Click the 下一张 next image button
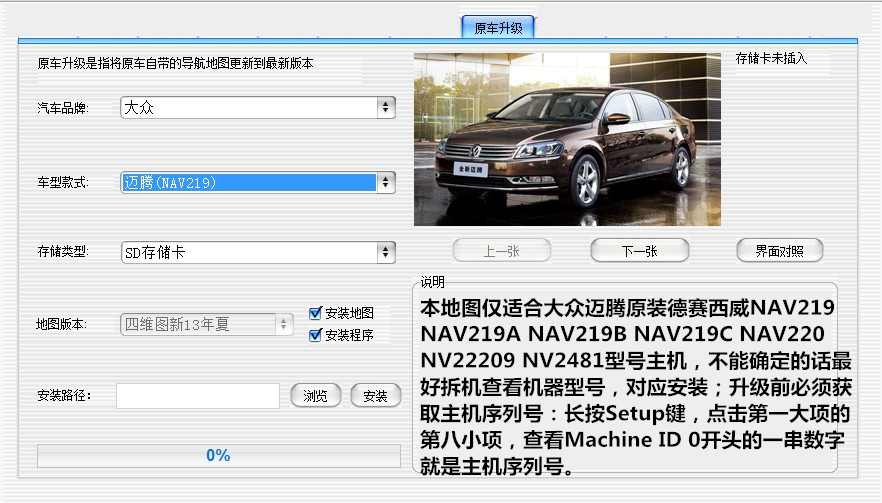Image resolution: width=882 pixels, height=503 pixels. point(640,251)
